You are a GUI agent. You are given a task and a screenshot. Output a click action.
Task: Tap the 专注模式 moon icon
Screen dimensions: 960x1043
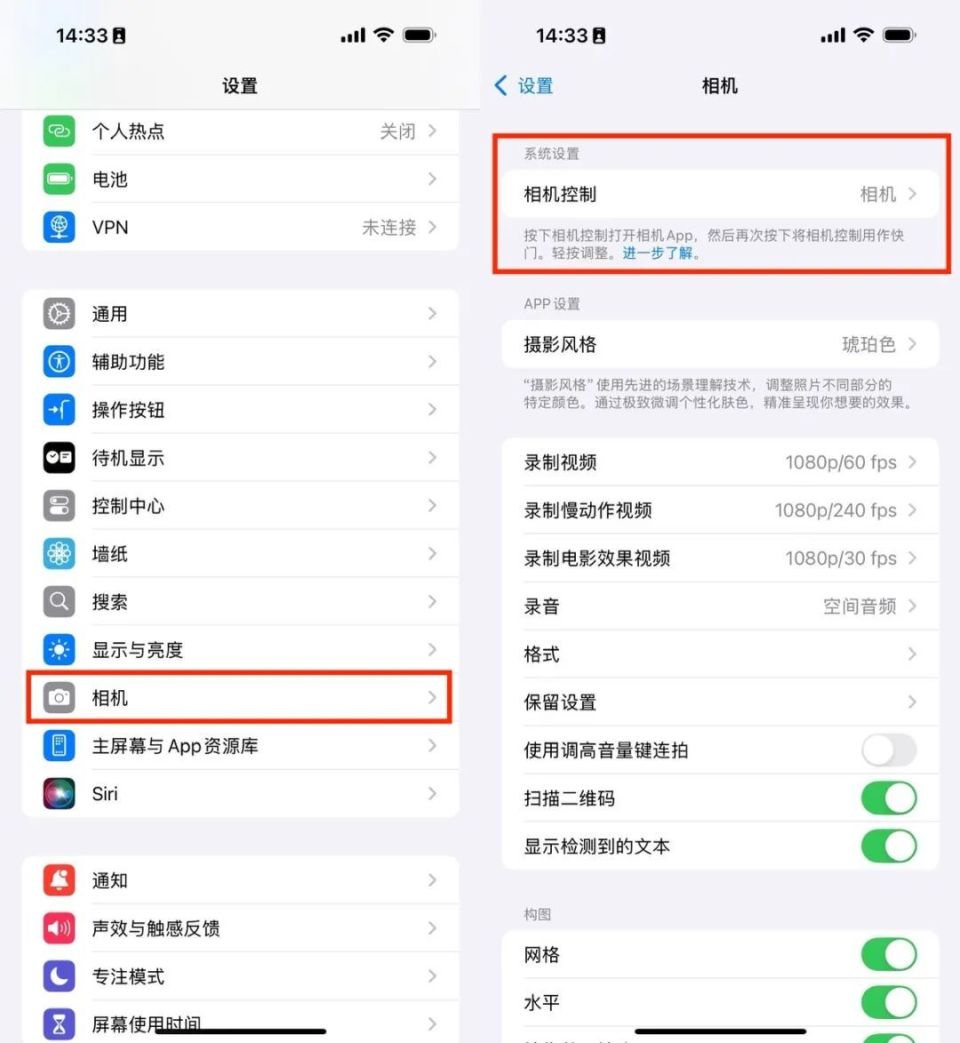pos(59,976)
